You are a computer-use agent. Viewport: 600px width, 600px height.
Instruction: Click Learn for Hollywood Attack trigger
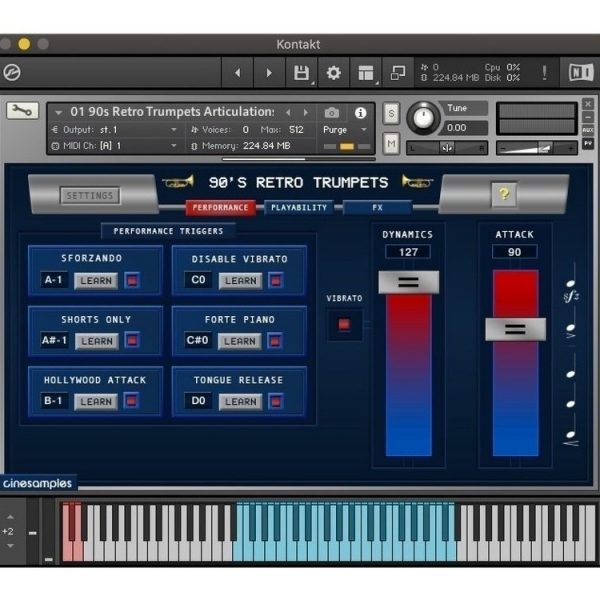point(96,401)
